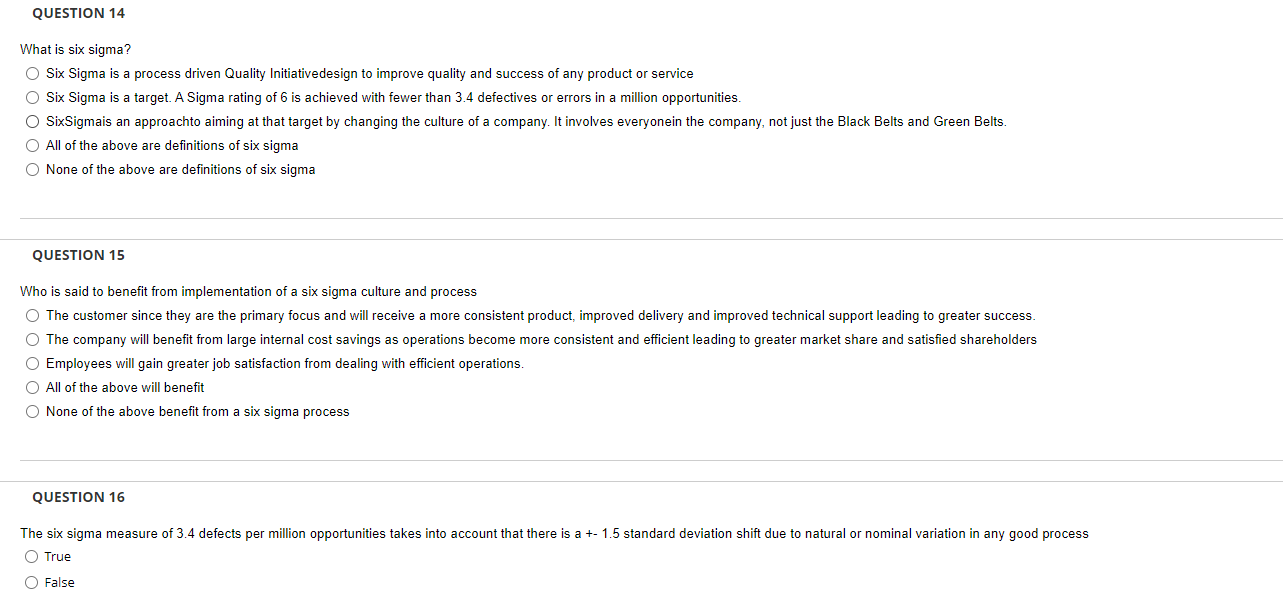Click the divider below Question 14
This screenshot has width=1283, height=613.
coord(640,216)
